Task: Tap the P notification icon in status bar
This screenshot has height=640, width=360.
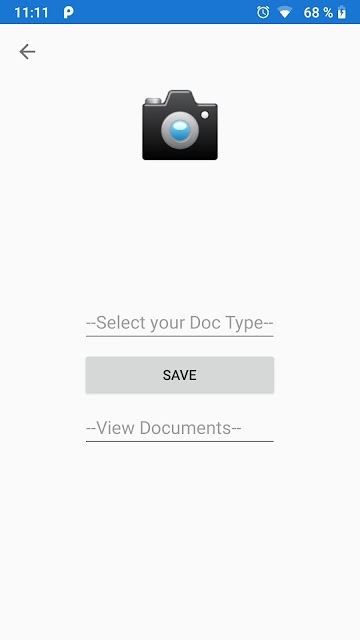Action: tap(69, 12)
